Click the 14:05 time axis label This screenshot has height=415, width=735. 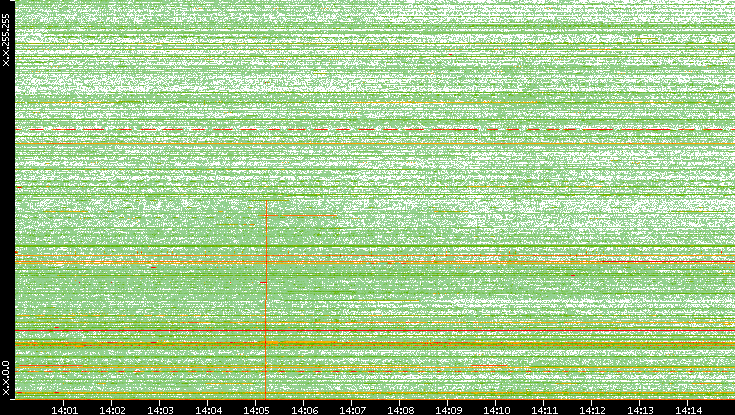[x=256, y=410]
